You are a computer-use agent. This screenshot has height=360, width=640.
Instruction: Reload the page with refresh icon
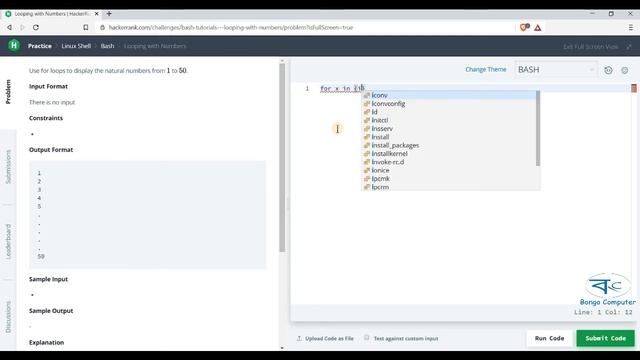(x=36, y=27)
